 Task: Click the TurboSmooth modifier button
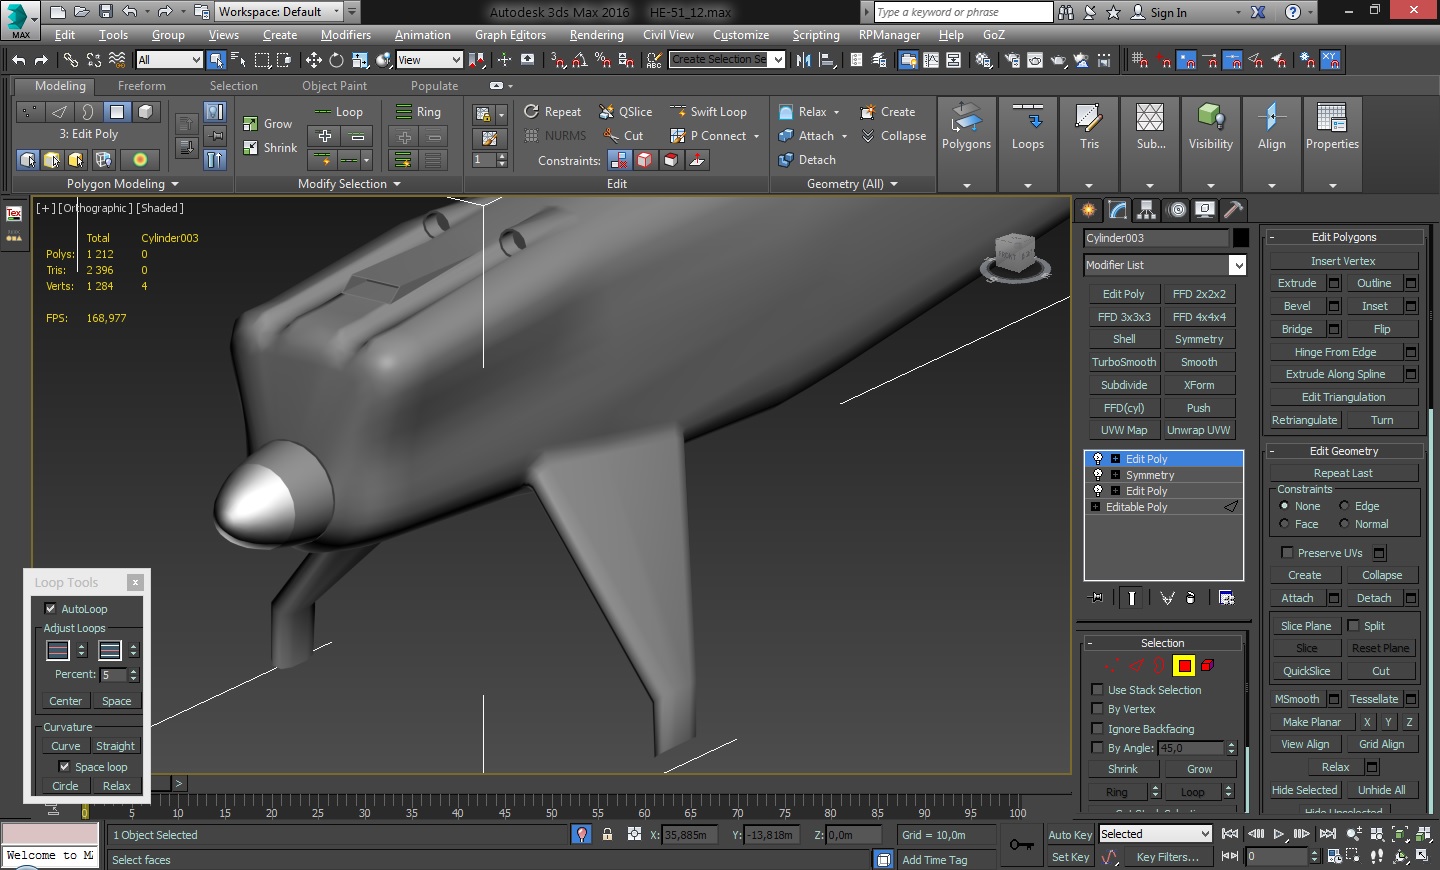1124,362
